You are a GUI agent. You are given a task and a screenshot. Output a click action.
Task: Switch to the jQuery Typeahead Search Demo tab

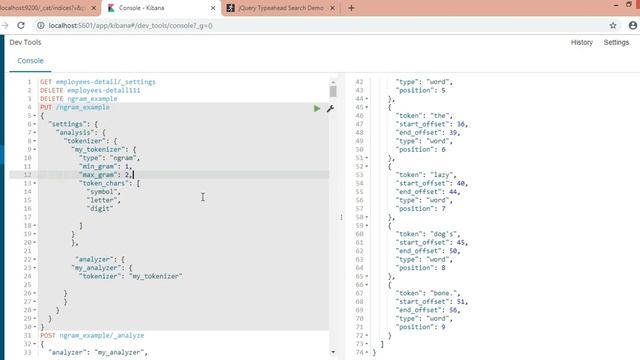281,8
